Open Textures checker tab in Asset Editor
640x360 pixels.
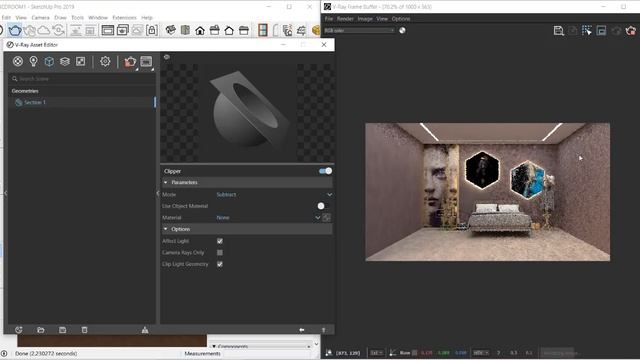pyautogui.click(x=80, y=61)
